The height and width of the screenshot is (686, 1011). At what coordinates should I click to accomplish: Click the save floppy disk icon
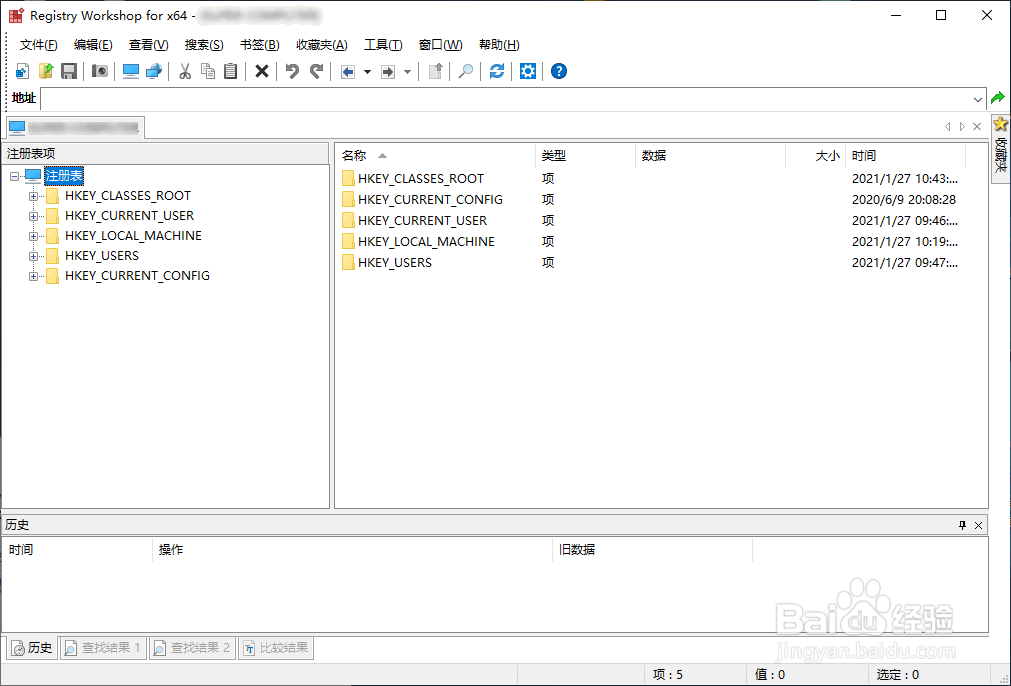click(69, 71)
